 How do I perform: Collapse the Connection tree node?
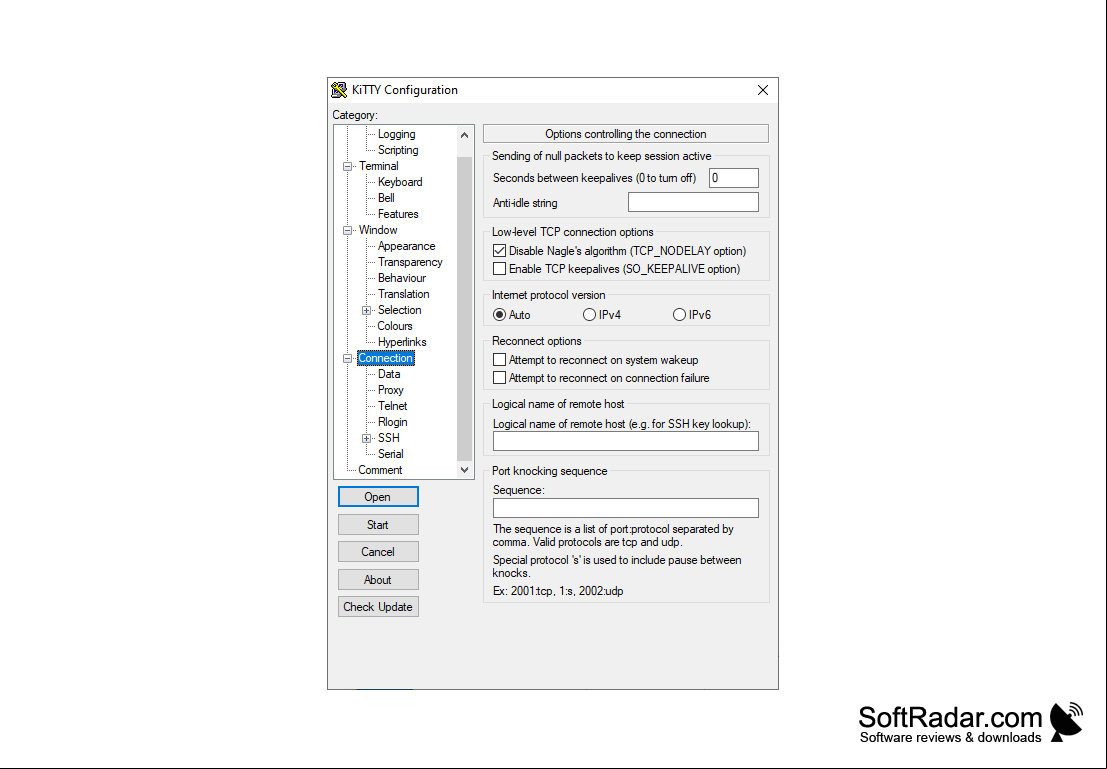click(347, 359)
